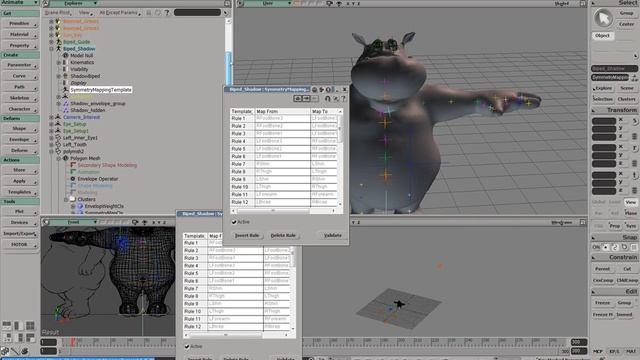Click the Rotate transform icon
The width and height of the screenshot is (640, 360).
click(x=635, y=148)
